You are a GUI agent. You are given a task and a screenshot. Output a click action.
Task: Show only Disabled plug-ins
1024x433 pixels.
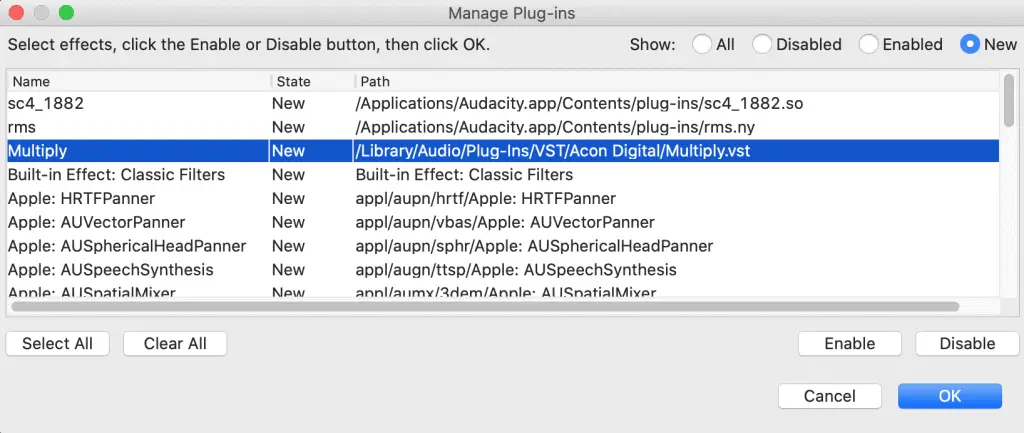762,44
